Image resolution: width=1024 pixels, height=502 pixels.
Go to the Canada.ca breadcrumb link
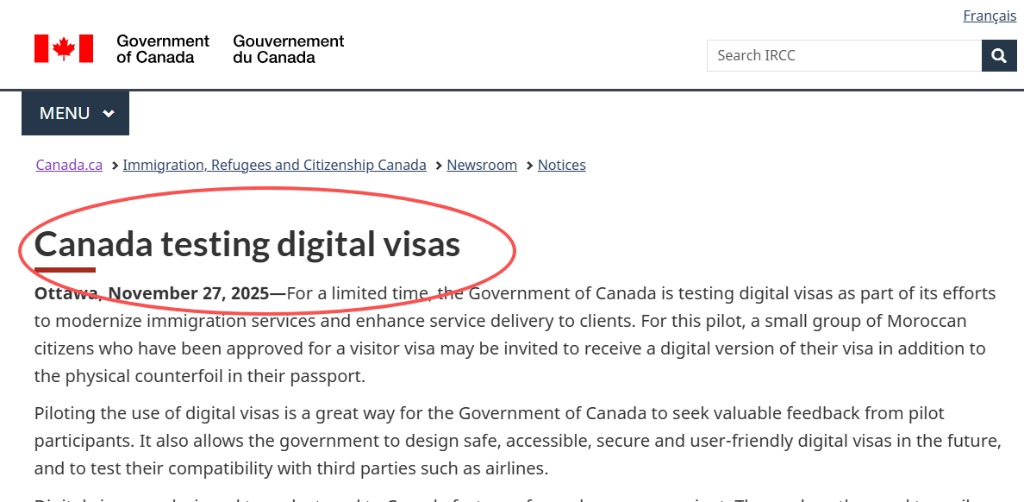coord(69,165)
